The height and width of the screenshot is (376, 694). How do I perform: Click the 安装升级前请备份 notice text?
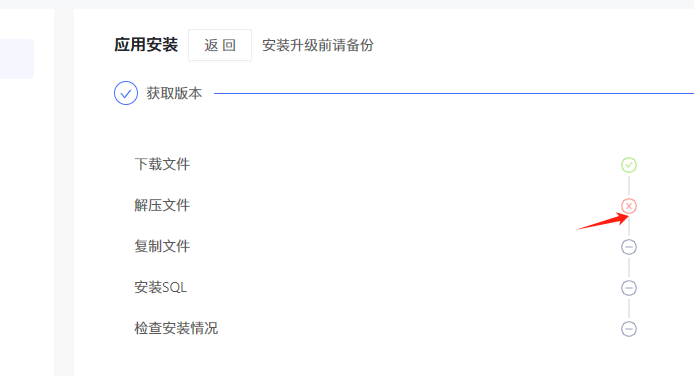click(x=318, y=45)
